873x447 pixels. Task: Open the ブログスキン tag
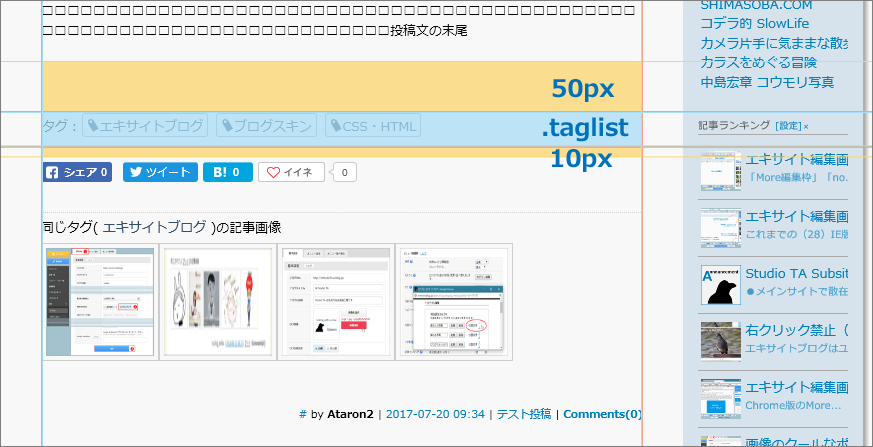266,126
